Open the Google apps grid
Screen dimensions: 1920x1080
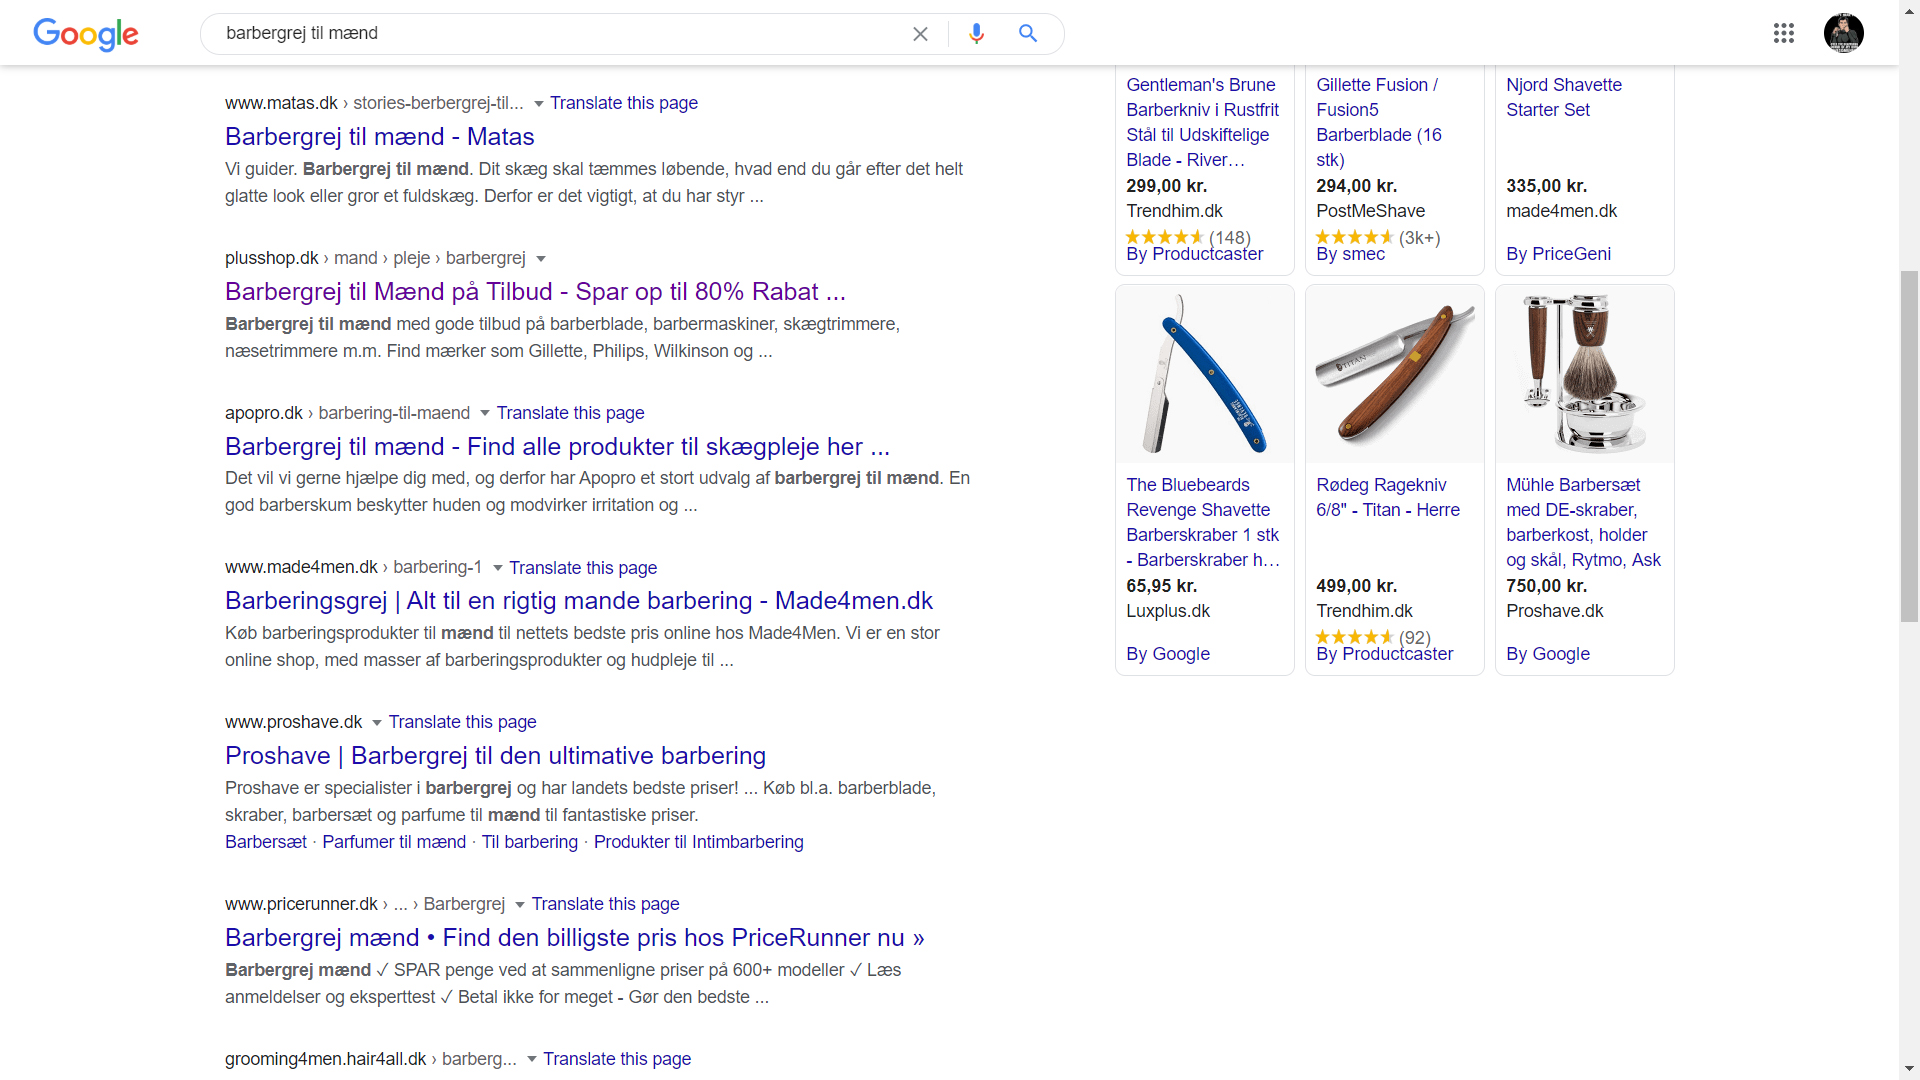click(x=1783, y=33)
